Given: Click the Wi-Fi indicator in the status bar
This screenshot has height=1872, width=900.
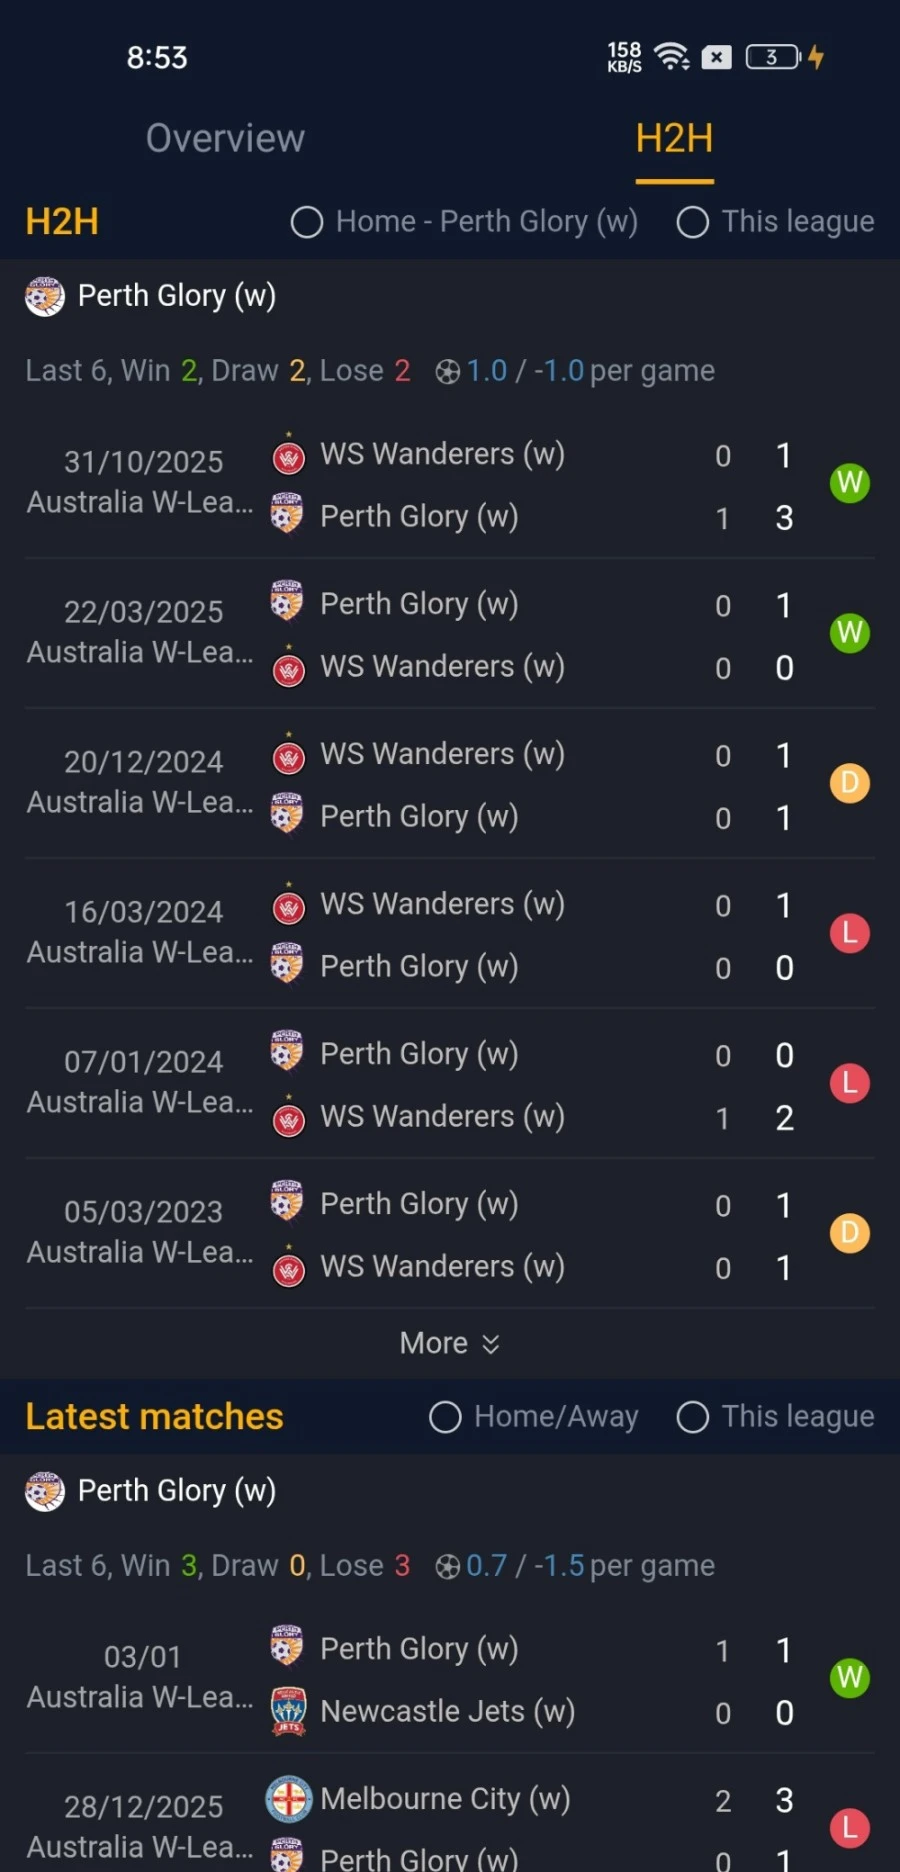Looking at the screenshot, I should coord(672,56).
